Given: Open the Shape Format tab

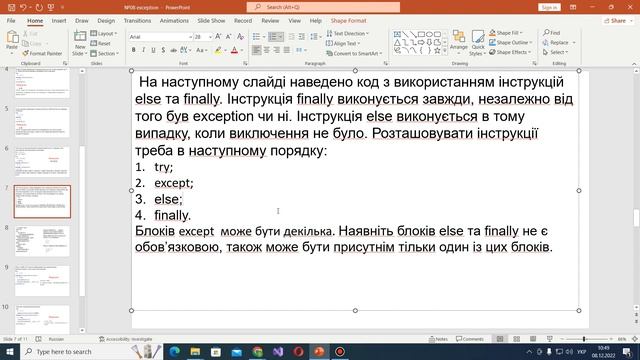Looking at the screenshot, I should pyautogui.click(x=349, y=20).
